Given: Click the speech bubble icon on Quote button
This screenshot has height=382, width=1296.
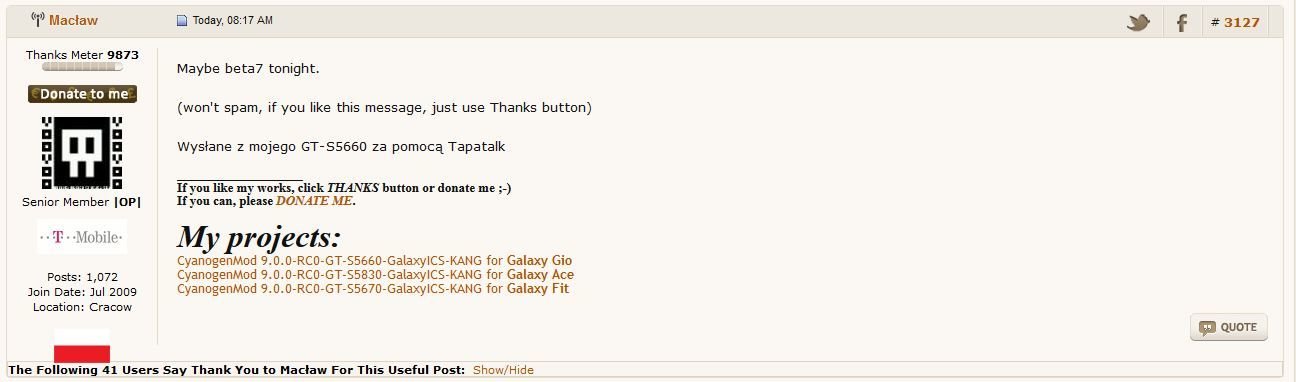Looking at the screenshot, I should (1207, 327).
